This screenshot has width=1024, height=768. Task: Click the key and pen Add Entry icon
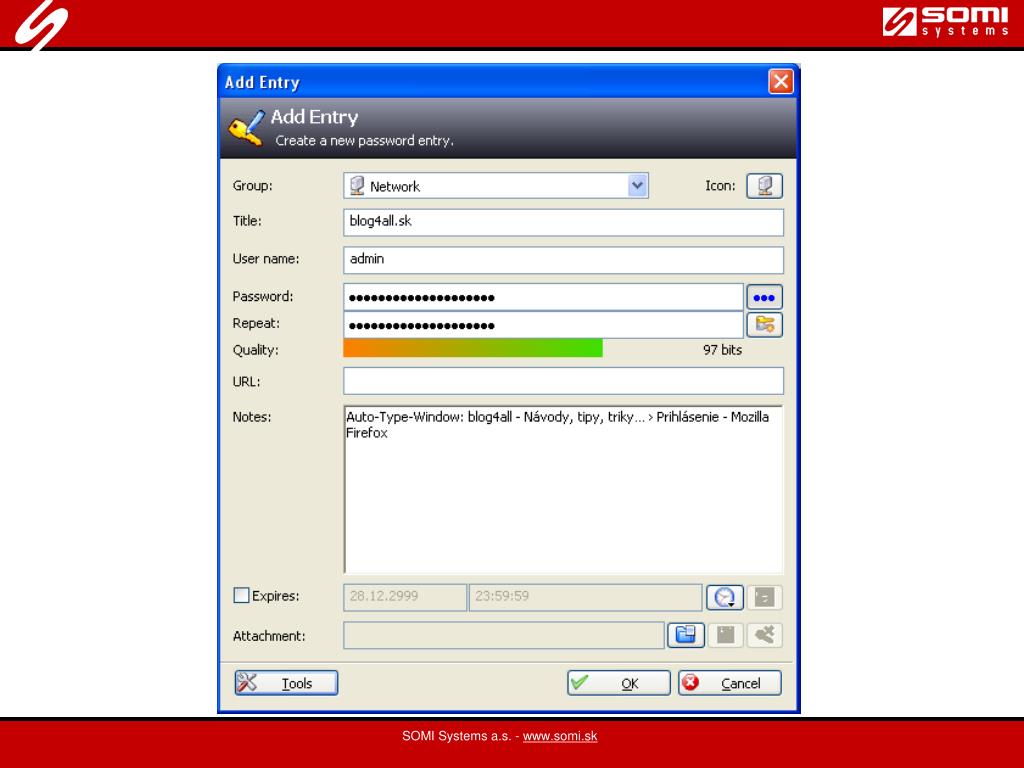(x=246, y=127)
